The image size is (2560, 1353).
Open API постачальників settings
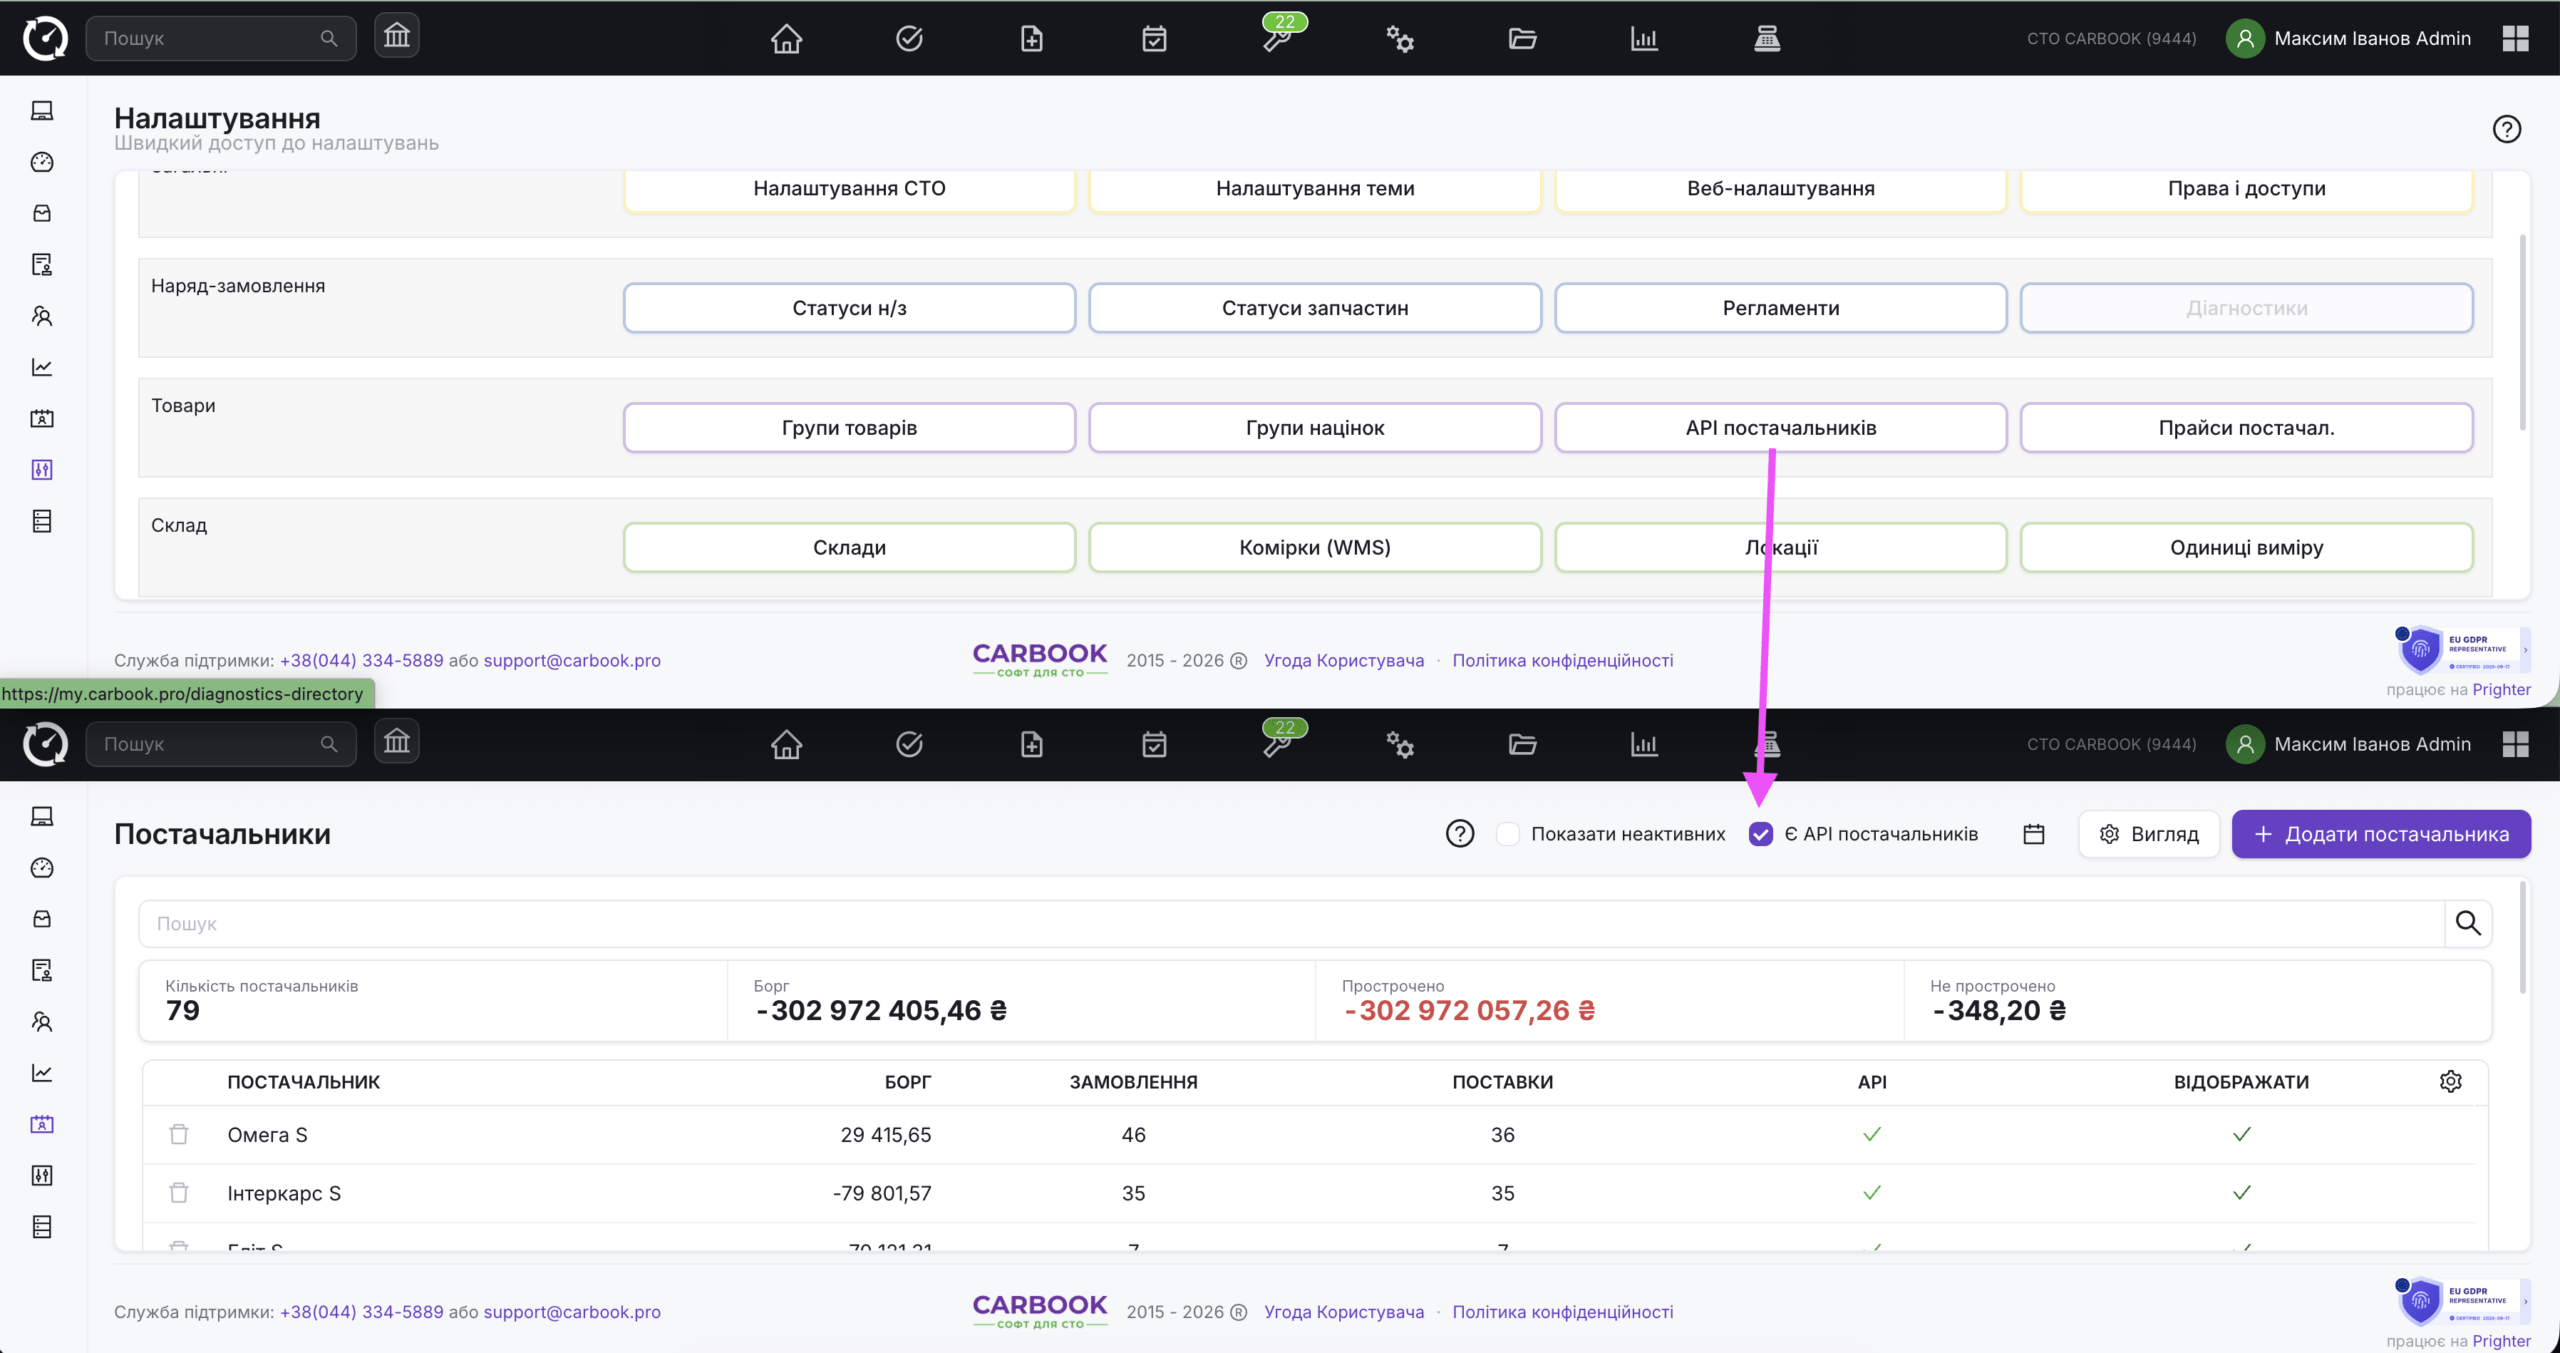(x=1780, y=428)
